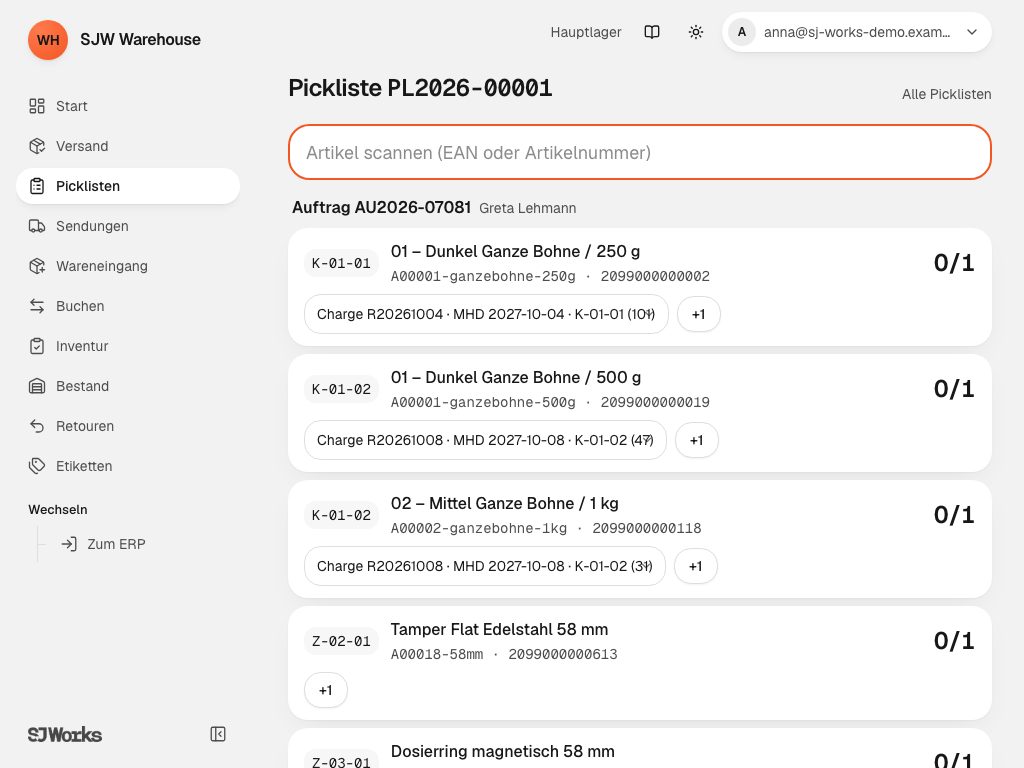Viewport: 1024px width, 768px height.
Task: Expand the anna@sj-works-demo account dropdown
Action: point(857,32)
